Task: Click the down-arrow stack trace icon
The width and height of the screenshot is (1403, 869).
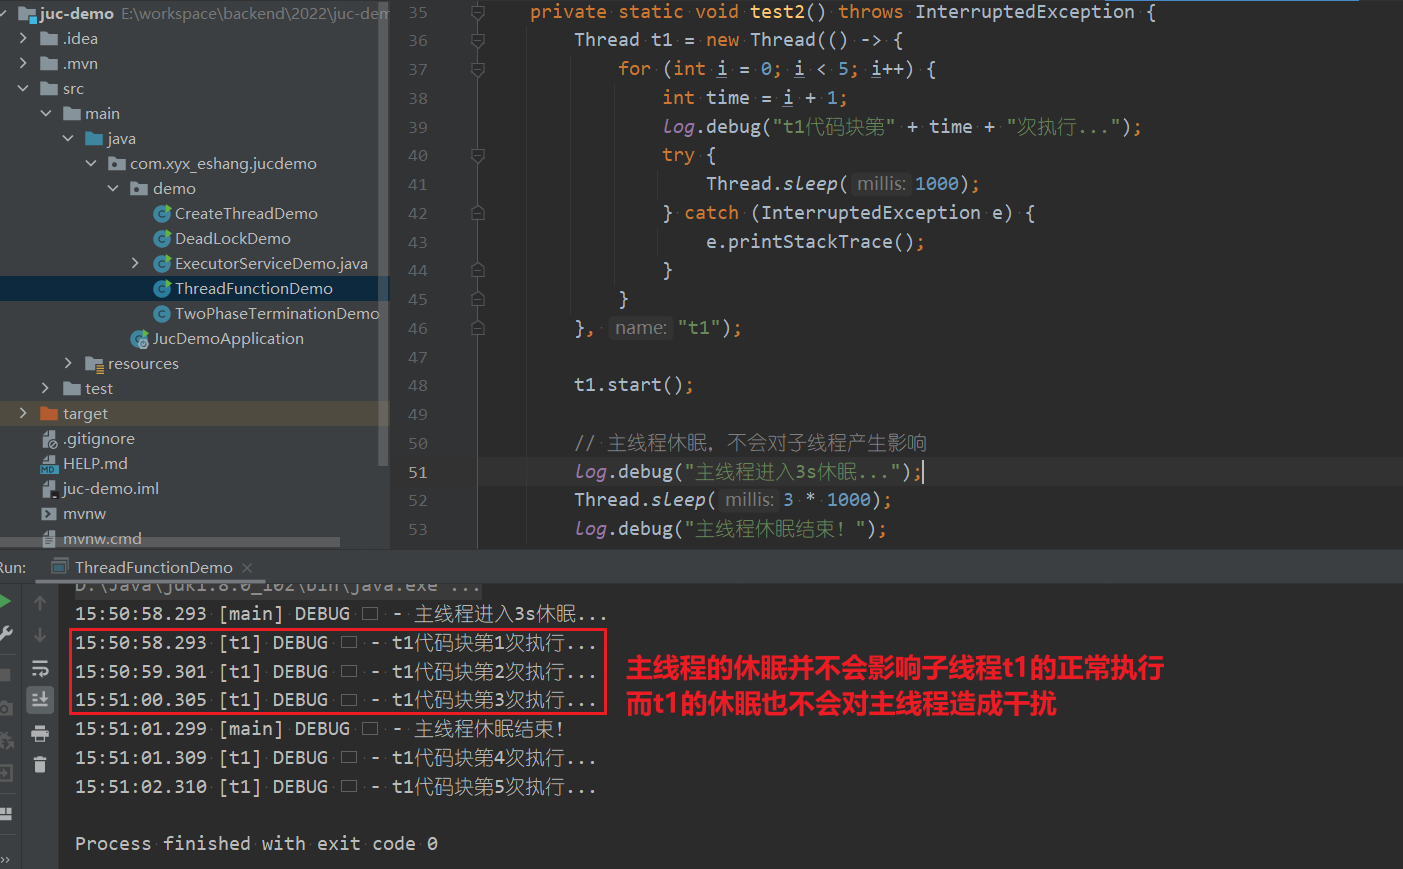Action: click(x=40, y=635)
